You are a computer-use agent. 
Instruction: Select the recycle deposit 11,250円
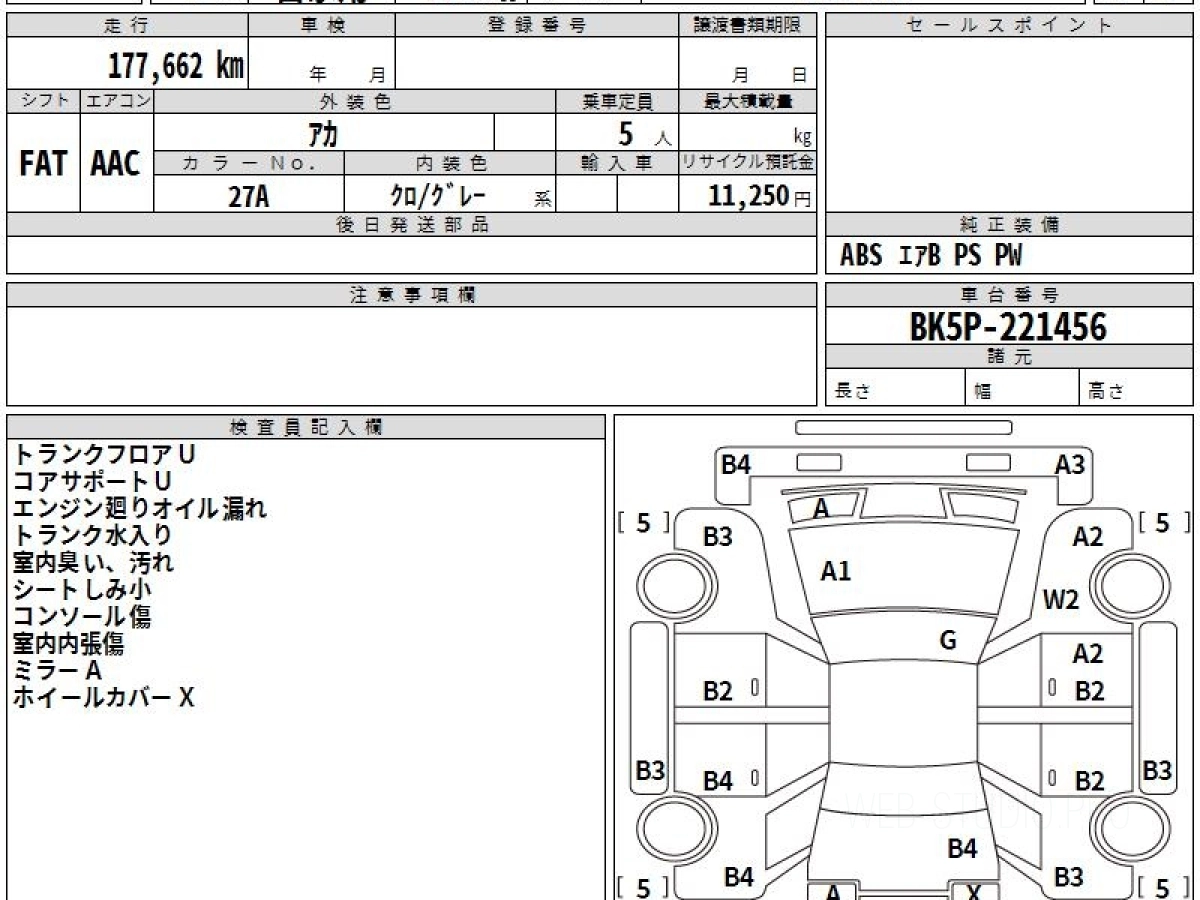(760, 196)
